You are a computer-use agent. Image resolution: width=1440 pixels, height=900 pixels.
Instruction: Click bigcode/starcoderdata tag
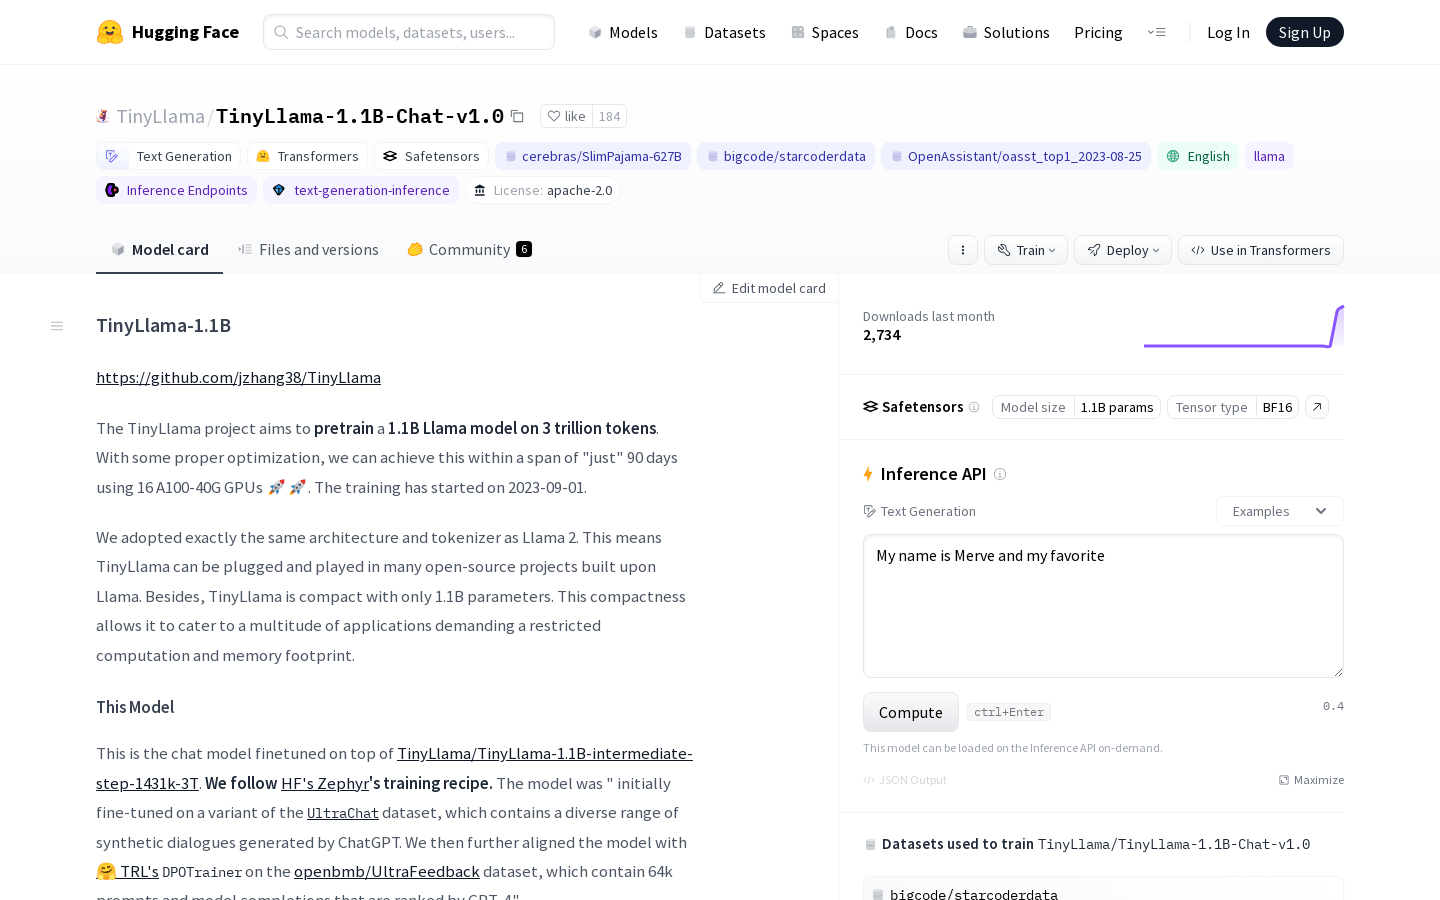click(x=786, y=156)
